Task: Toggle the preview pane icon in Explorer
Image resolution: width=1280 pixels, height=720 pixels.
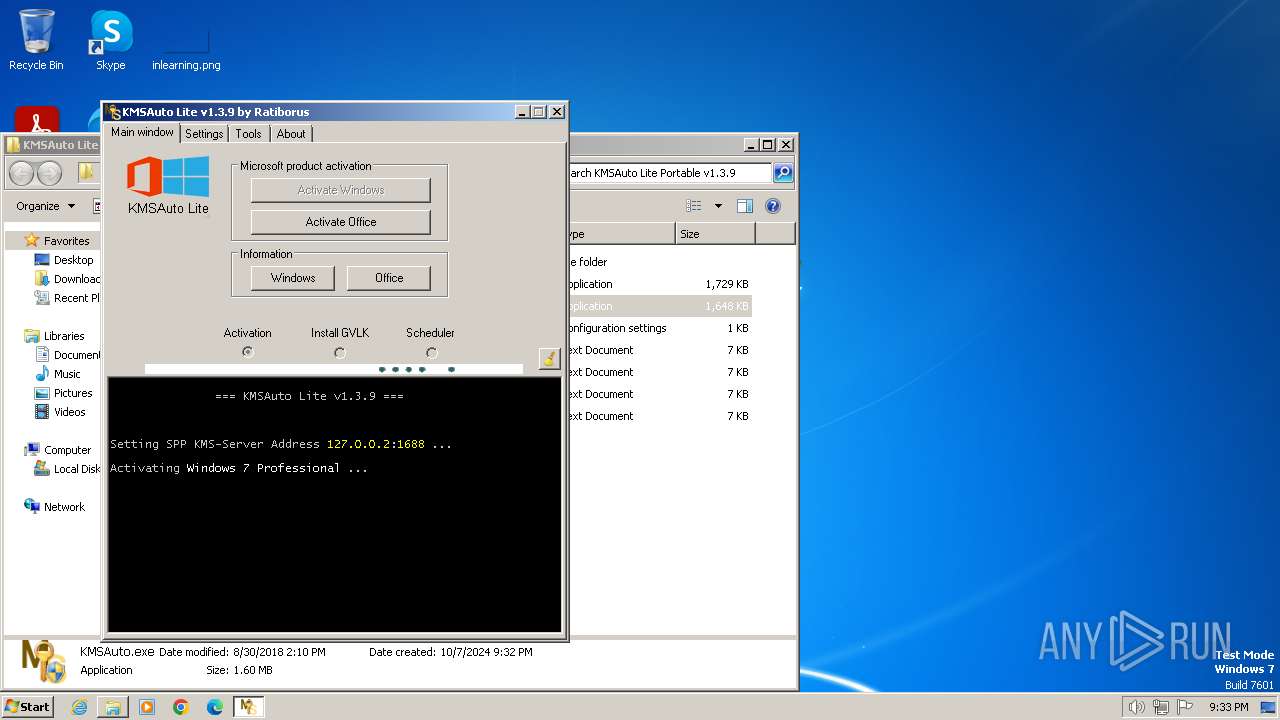Action: (744, 206)
